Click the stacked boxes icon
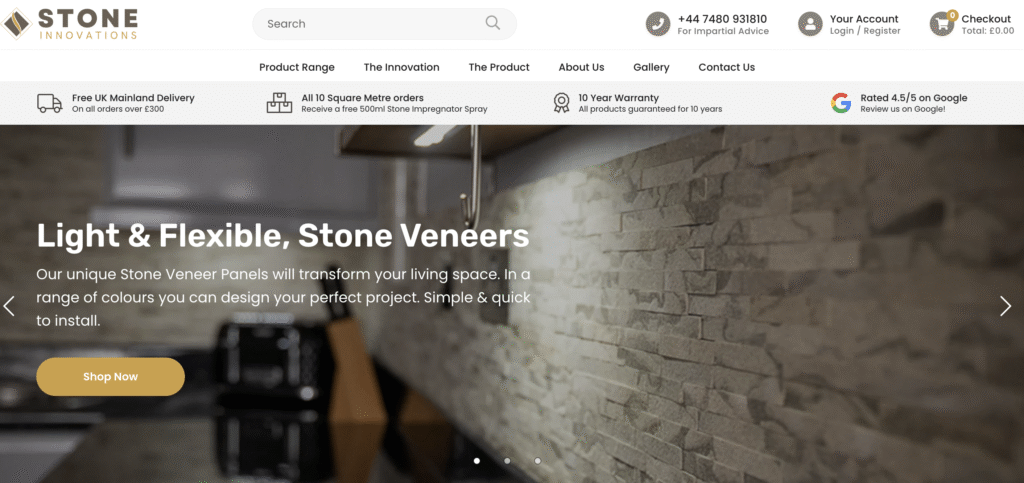 pyautogui.click(x=280, y=103)
